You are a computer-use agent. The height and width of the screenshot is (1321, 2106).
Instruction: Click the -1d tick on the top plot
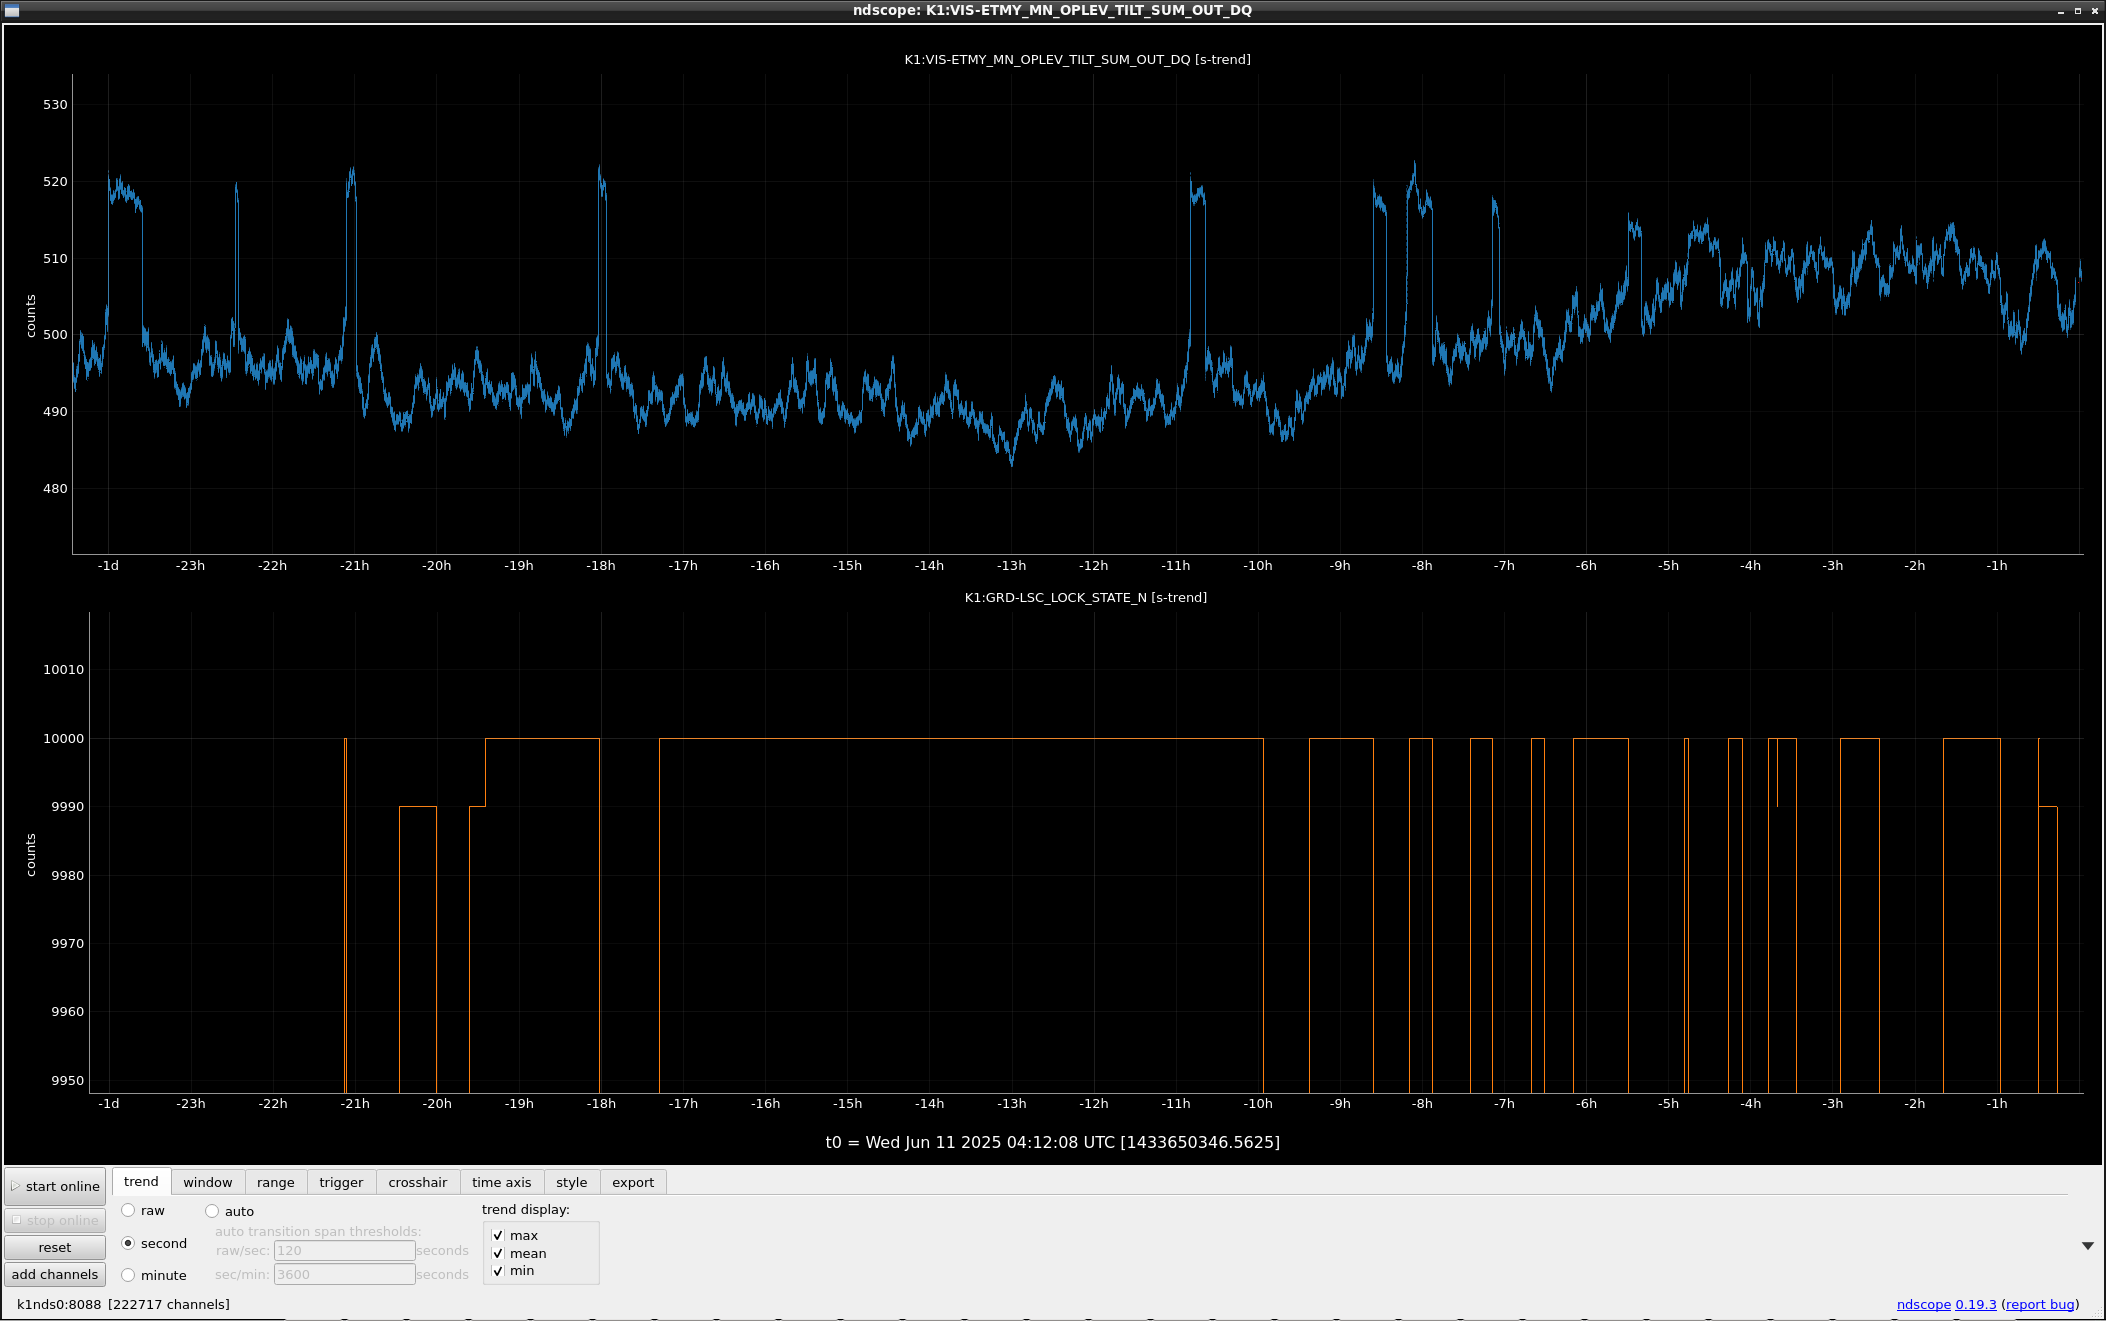(x=108, y=566)
